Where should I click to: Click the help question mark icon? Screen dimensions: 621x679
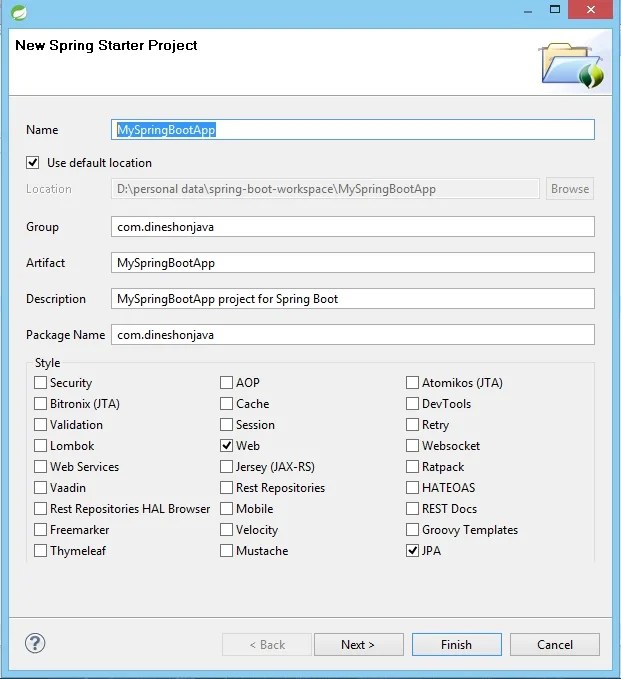click(35, 643)
